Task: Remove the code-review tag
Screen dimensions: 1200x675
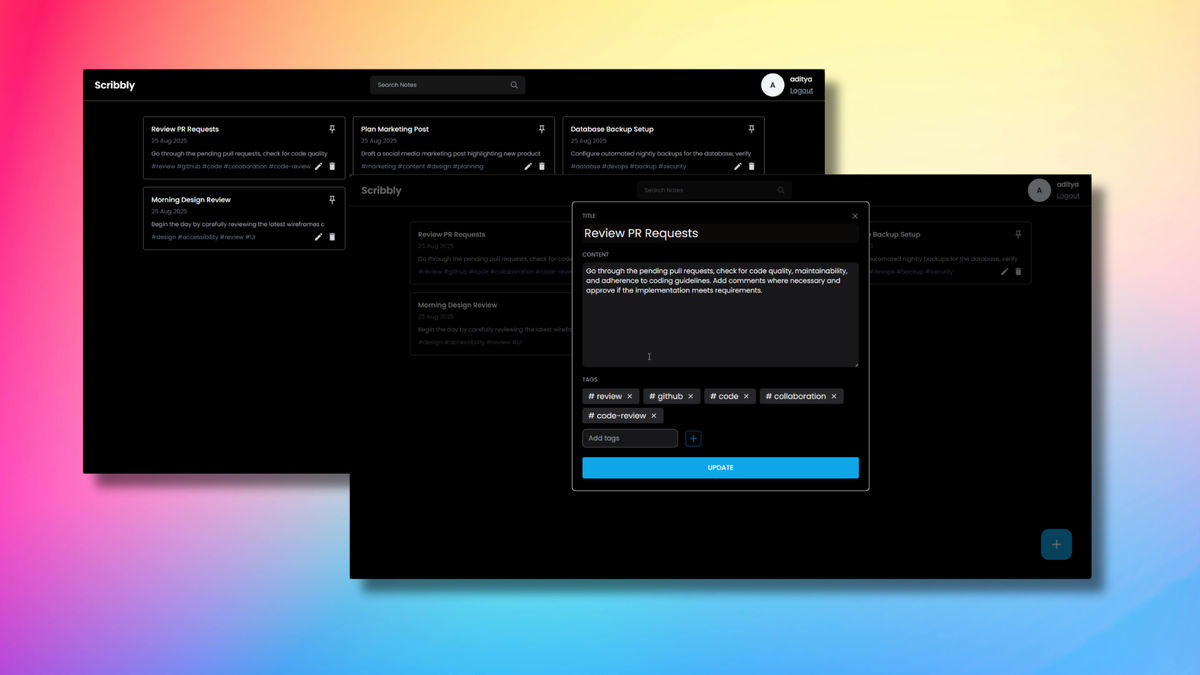Action: (654, 416)
